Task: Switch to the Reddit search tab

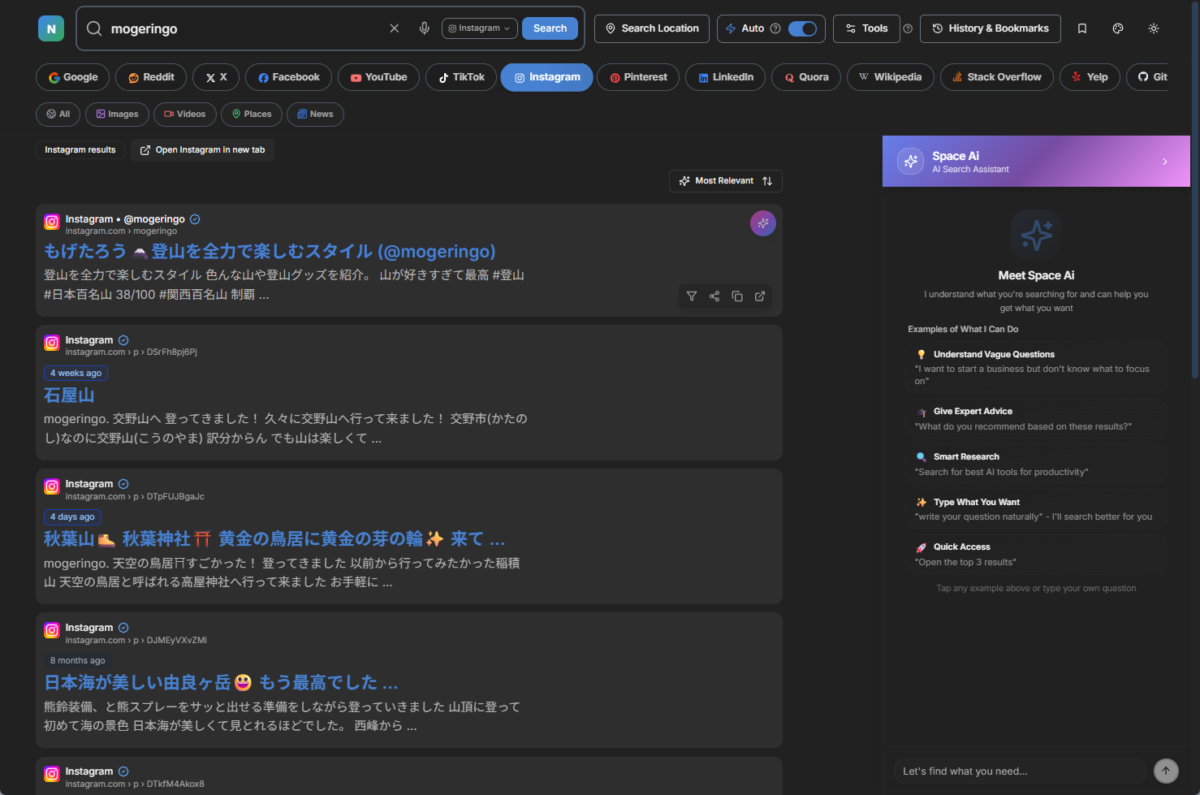Action: 151,76
